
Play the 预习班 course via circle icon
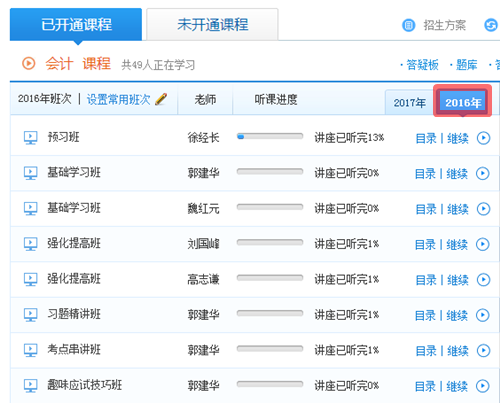(x=483, y=138)
